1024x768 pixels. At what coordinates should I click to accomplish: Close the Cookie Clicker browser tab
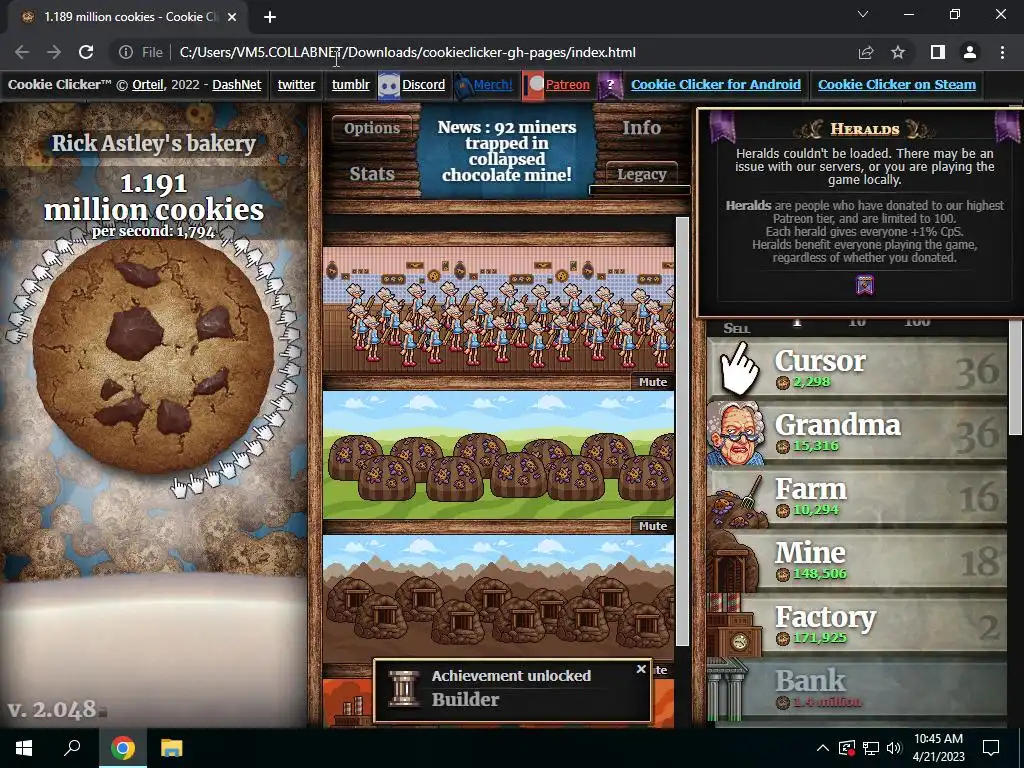232,17
